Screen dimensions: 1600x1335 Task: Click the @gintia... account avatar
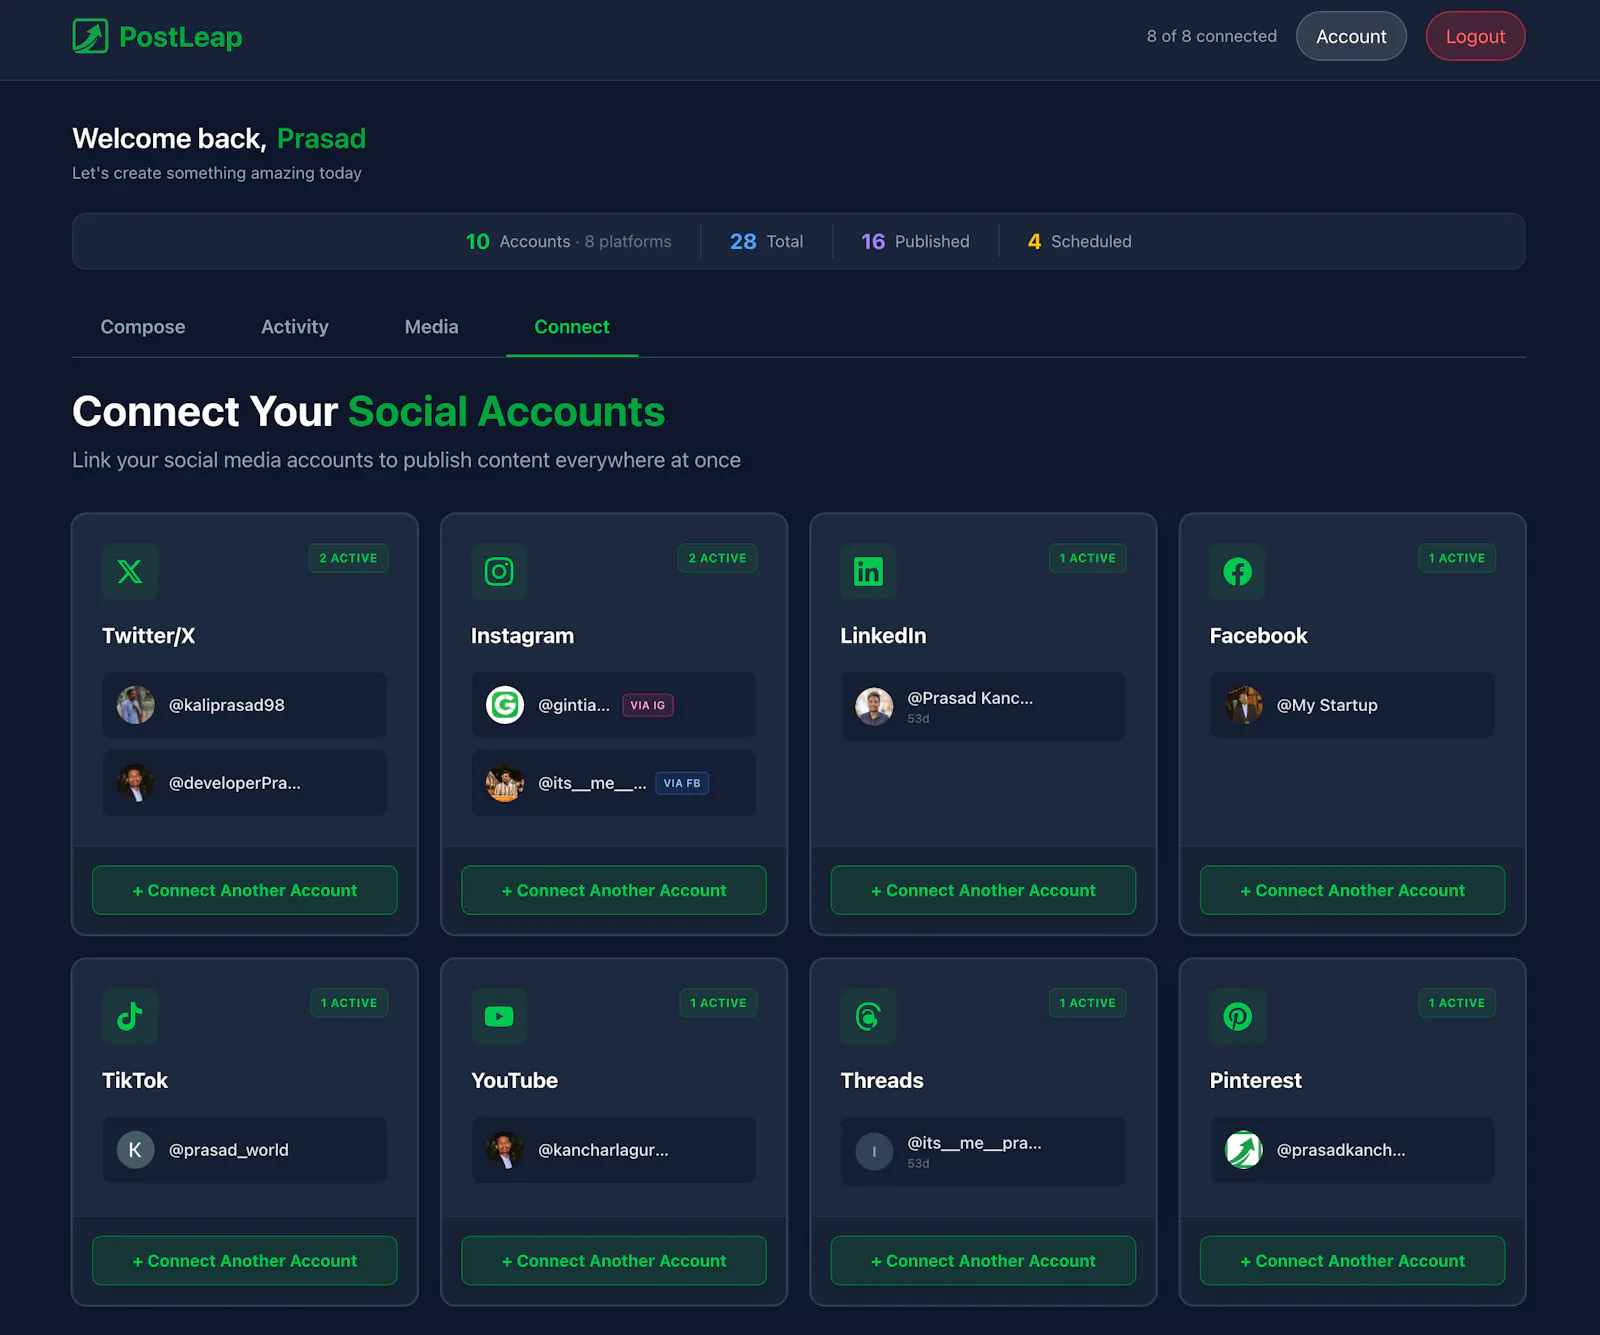tap(505, 705)
